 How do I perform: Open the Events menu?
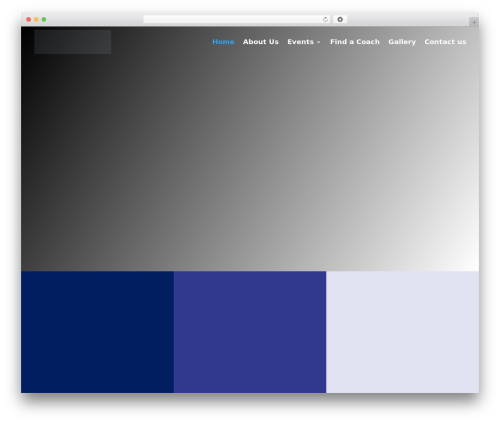tap(300, 42)
